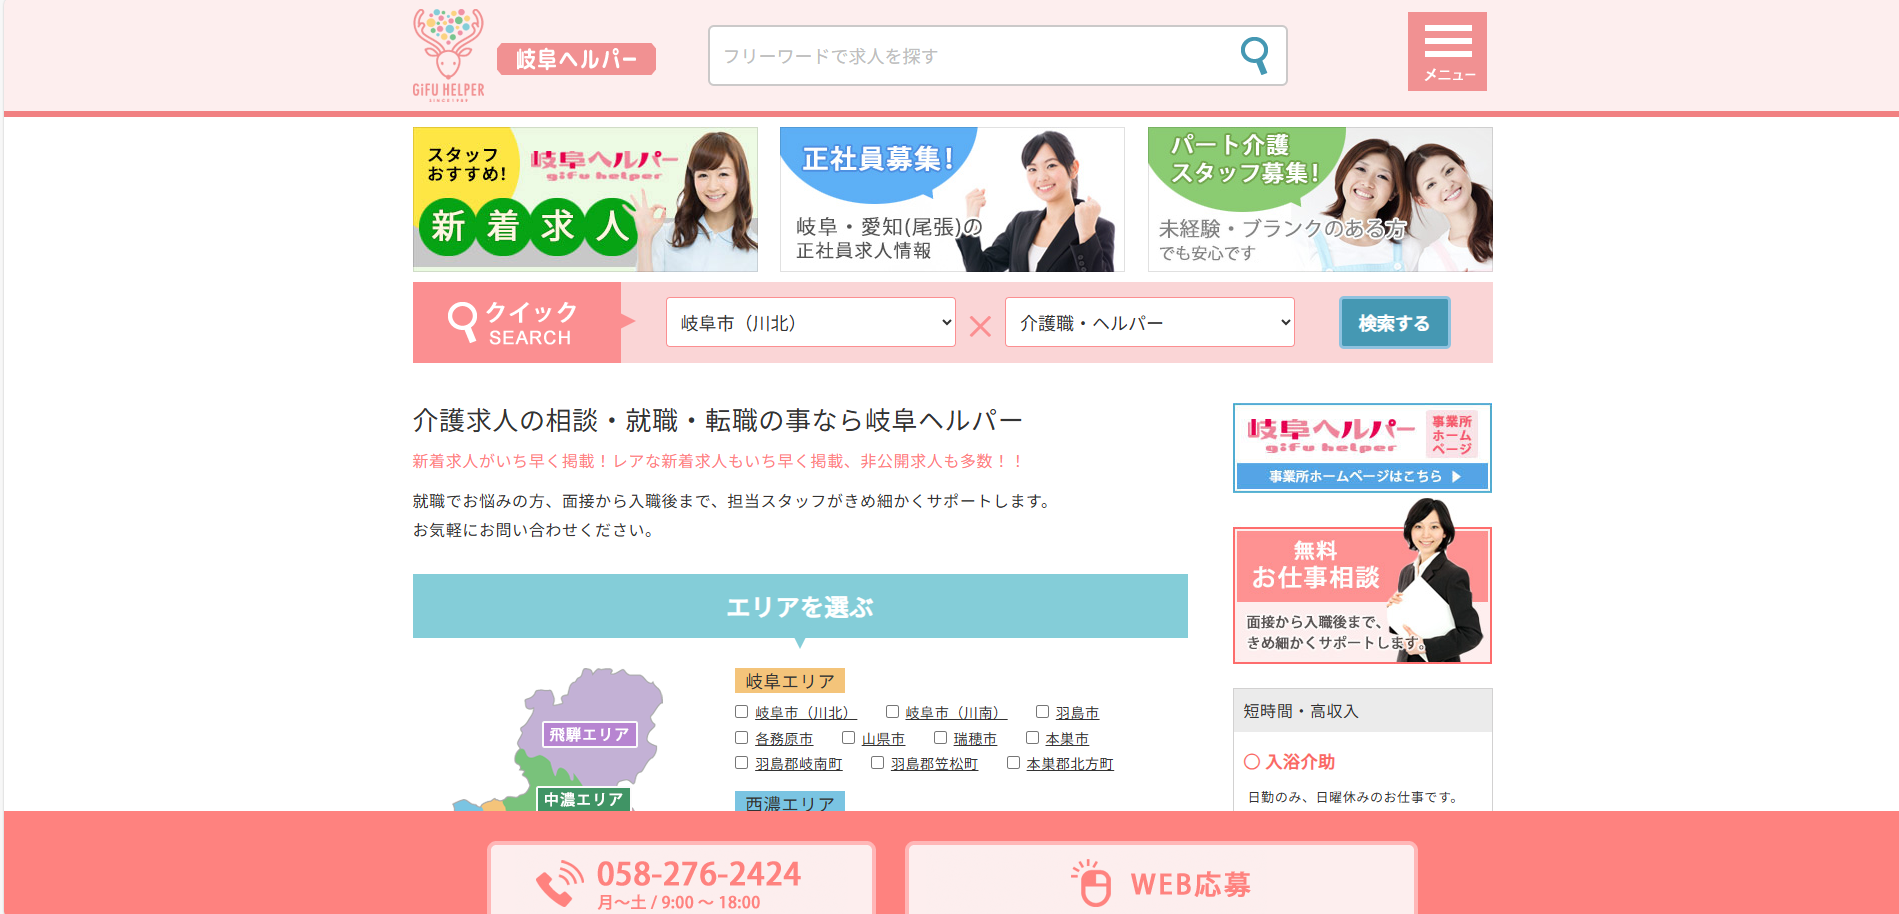Click the 検索する button
1899x914 pixels.
point(1394,323)
